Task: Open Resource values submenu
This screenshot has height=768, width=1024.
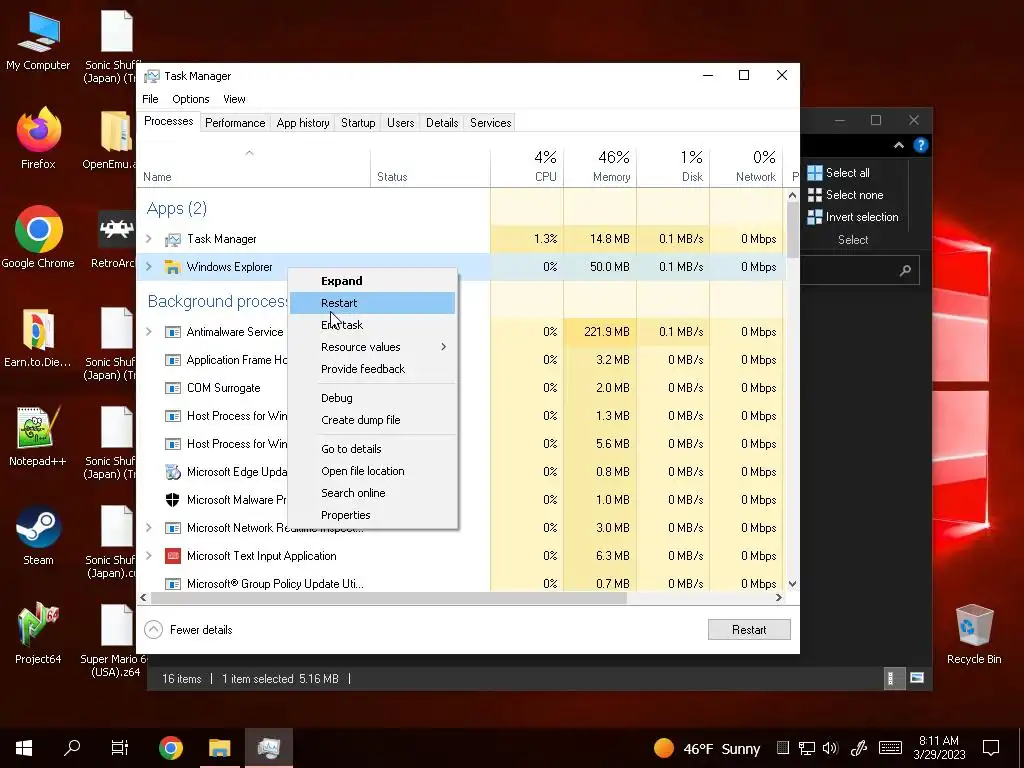Action: pyautogui.click(x=372, y=347)
